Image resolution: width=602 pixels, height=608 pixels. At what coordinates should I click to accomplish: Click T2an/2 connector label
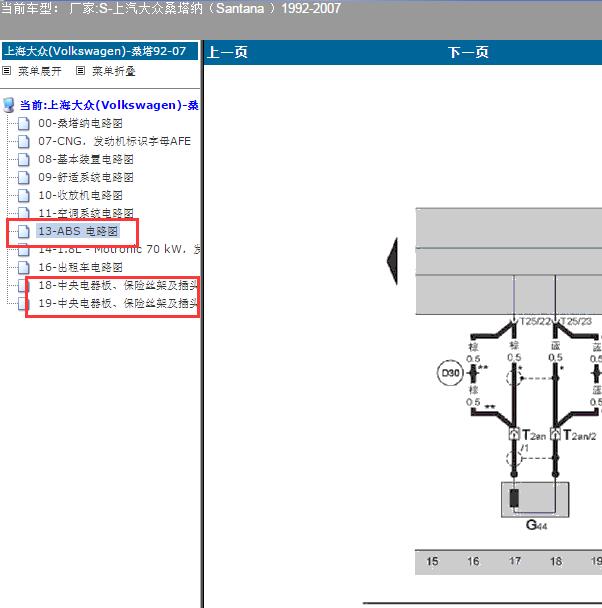pyautogui.click(x=580, y=435)
